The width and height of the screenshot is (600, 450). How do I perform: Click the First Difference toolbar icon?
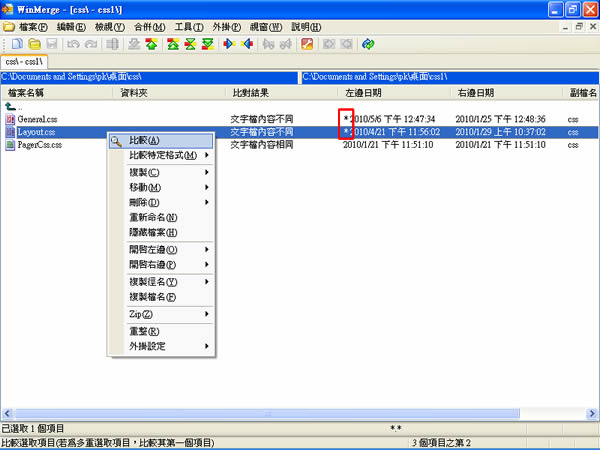click(173, 44)
